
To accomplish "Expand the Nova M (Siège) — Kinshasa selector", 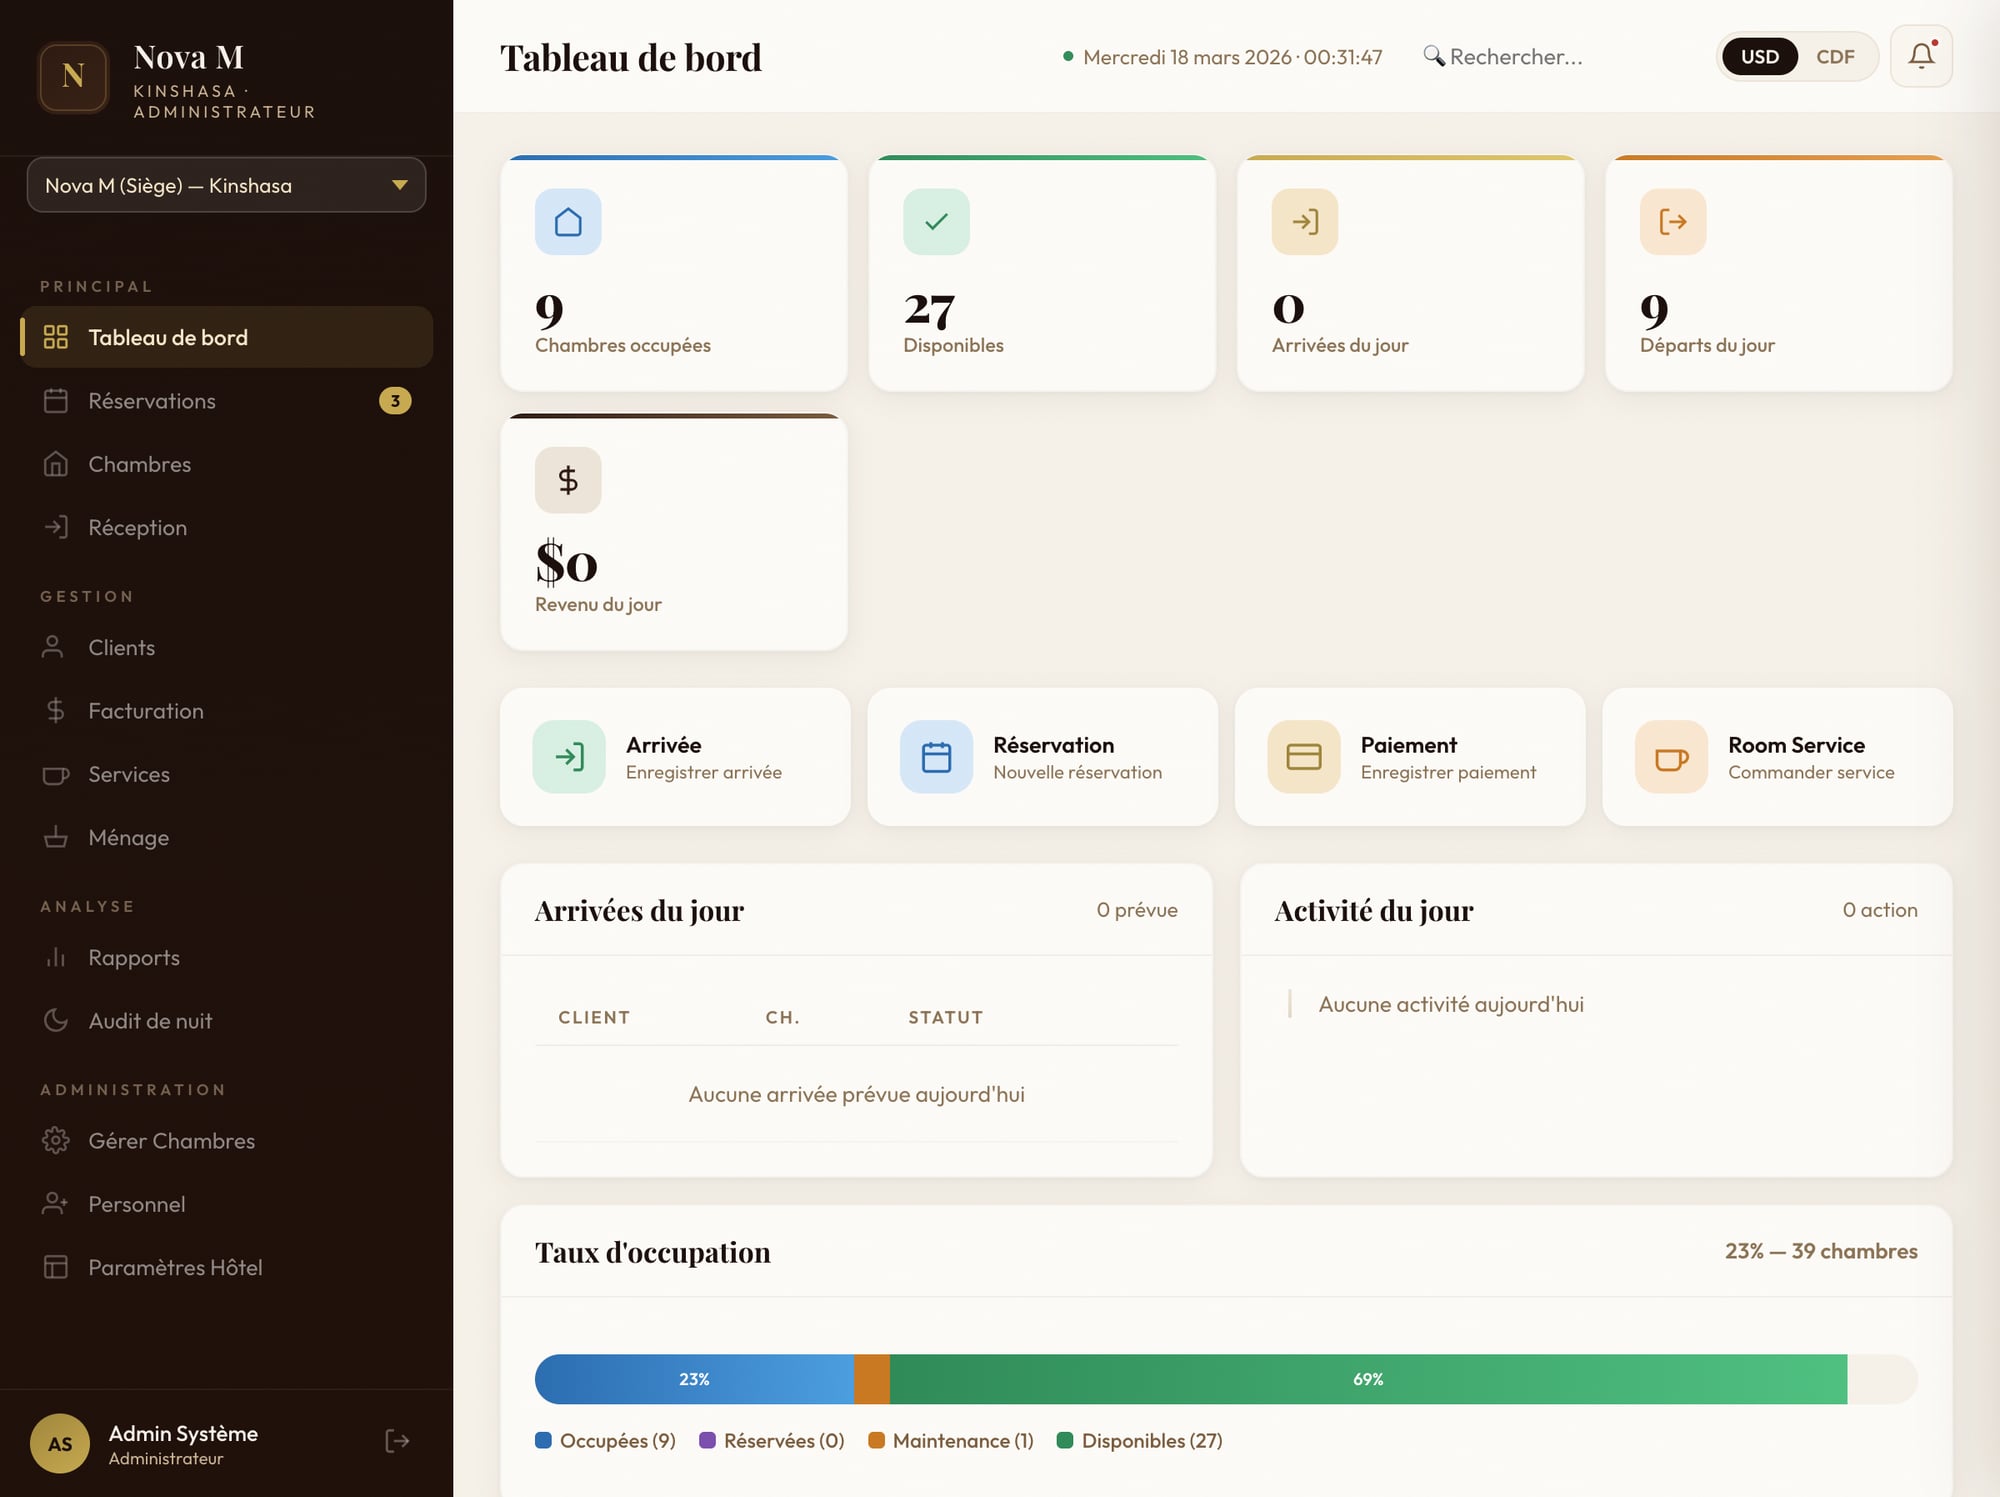I will pyautogui.click(x=227, y=185).
